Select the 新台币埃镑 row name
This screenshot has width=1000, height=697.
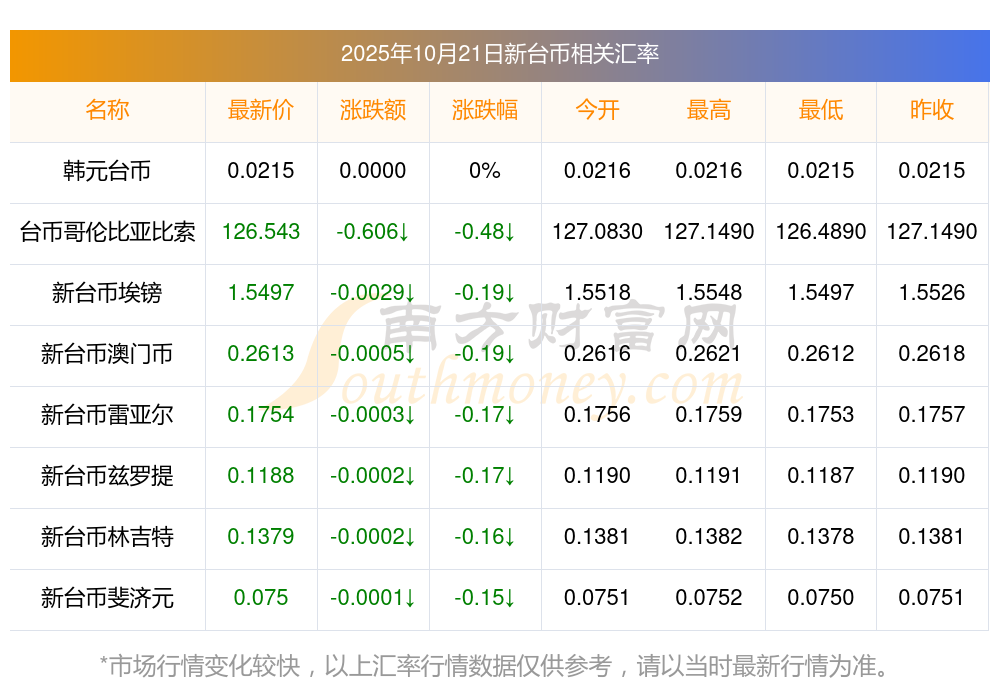pos(107,293)
